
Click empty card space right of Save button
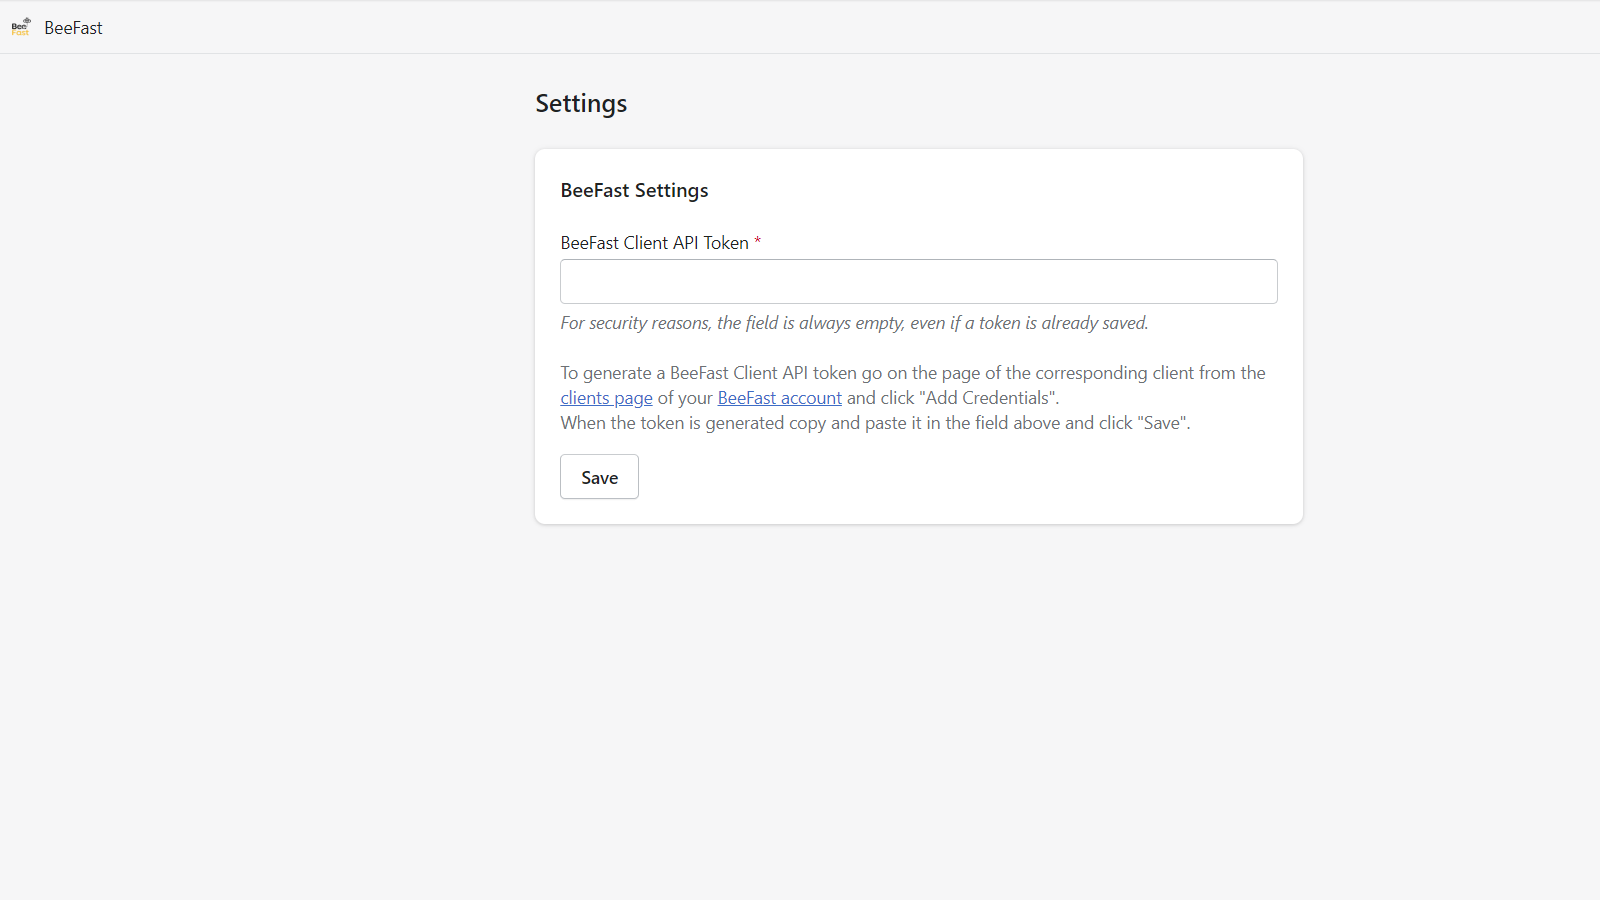tap(950, 477)
